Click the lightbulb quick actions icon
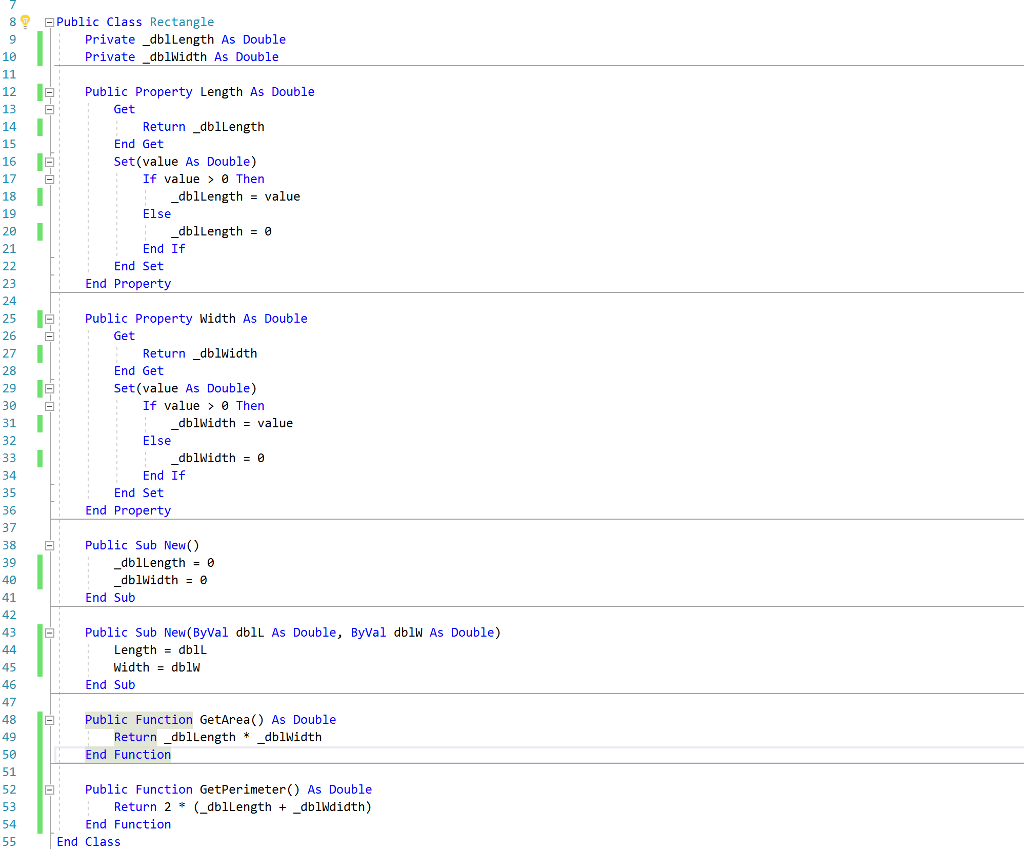The width and height of the screenshot is (1024, 849). (x=26, y=22)
